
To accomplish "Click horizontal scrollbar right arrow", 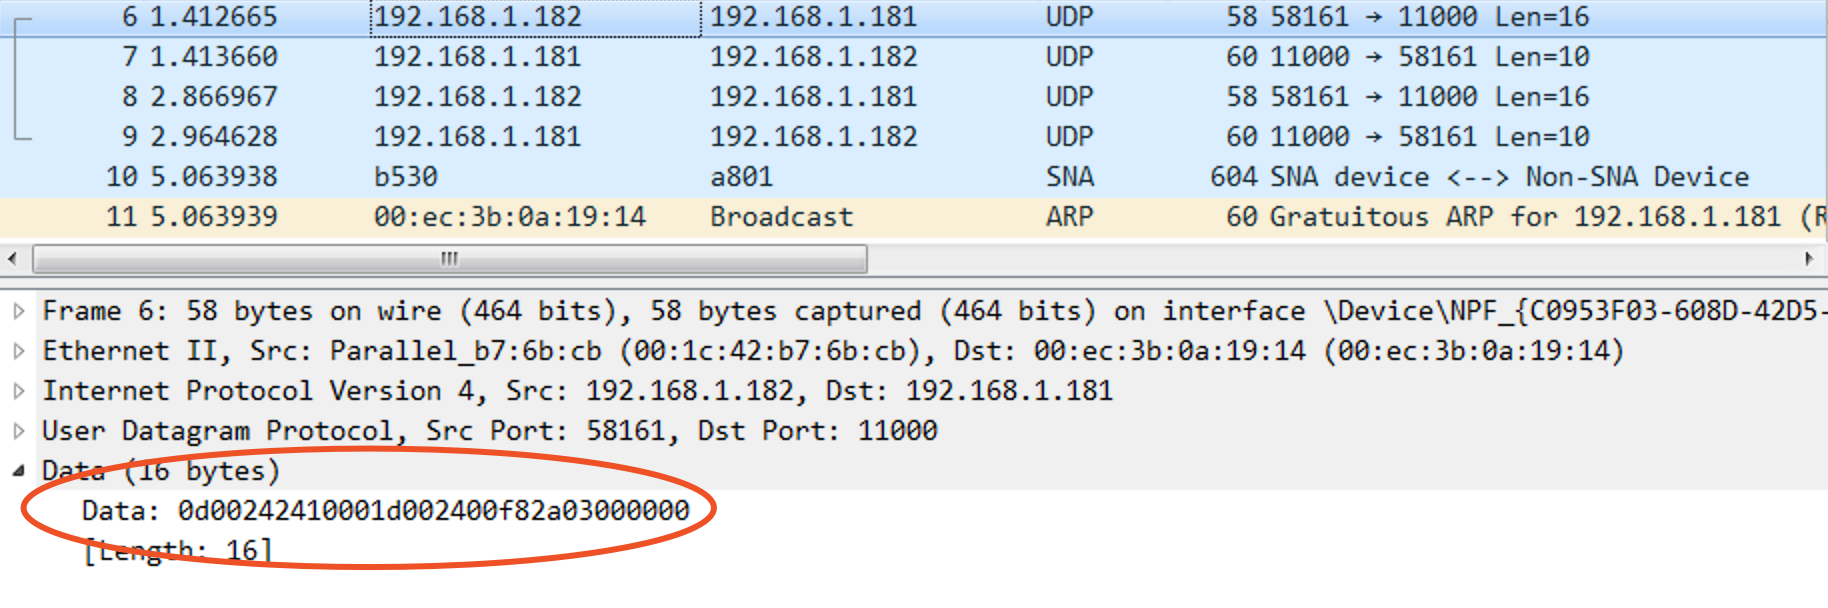I will click(1809, 259).
